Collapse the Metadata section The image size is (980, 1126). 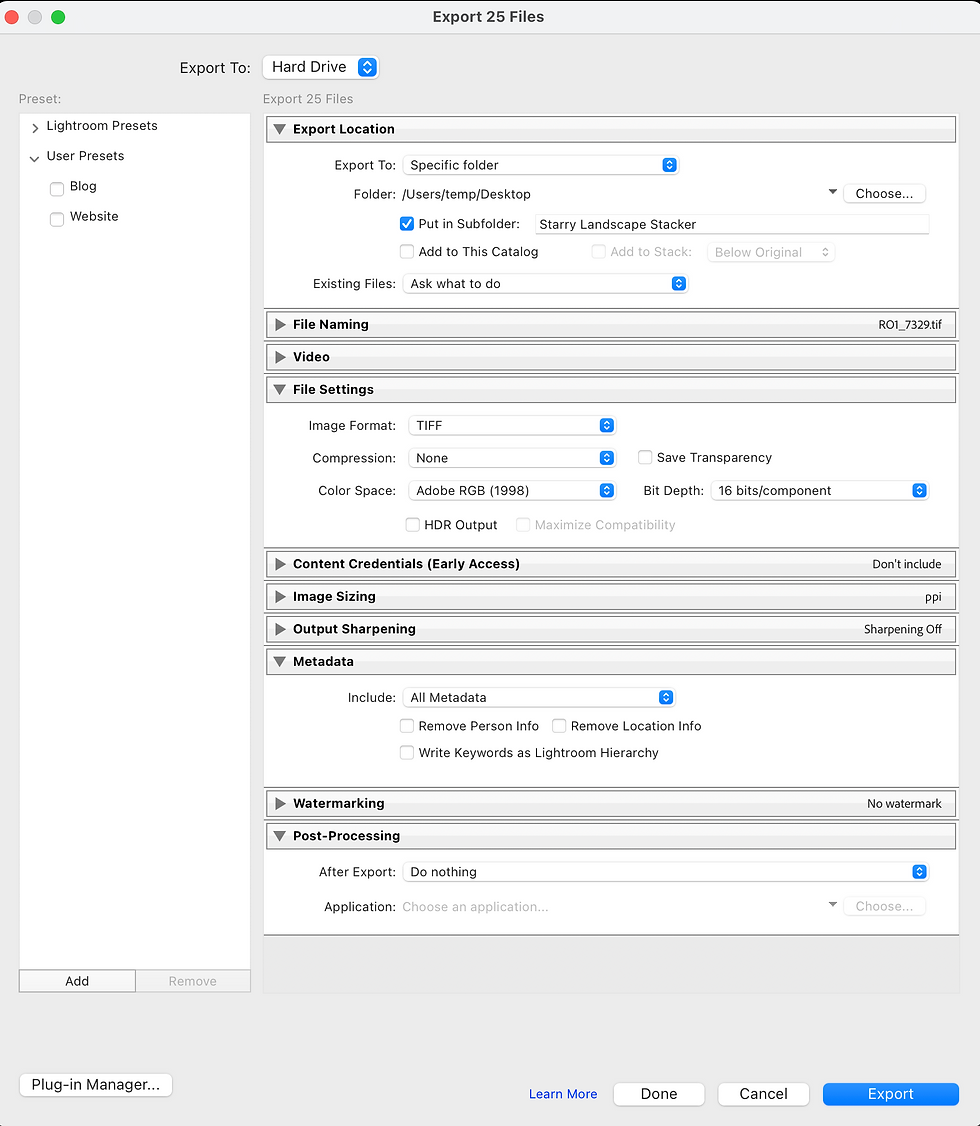280,661
